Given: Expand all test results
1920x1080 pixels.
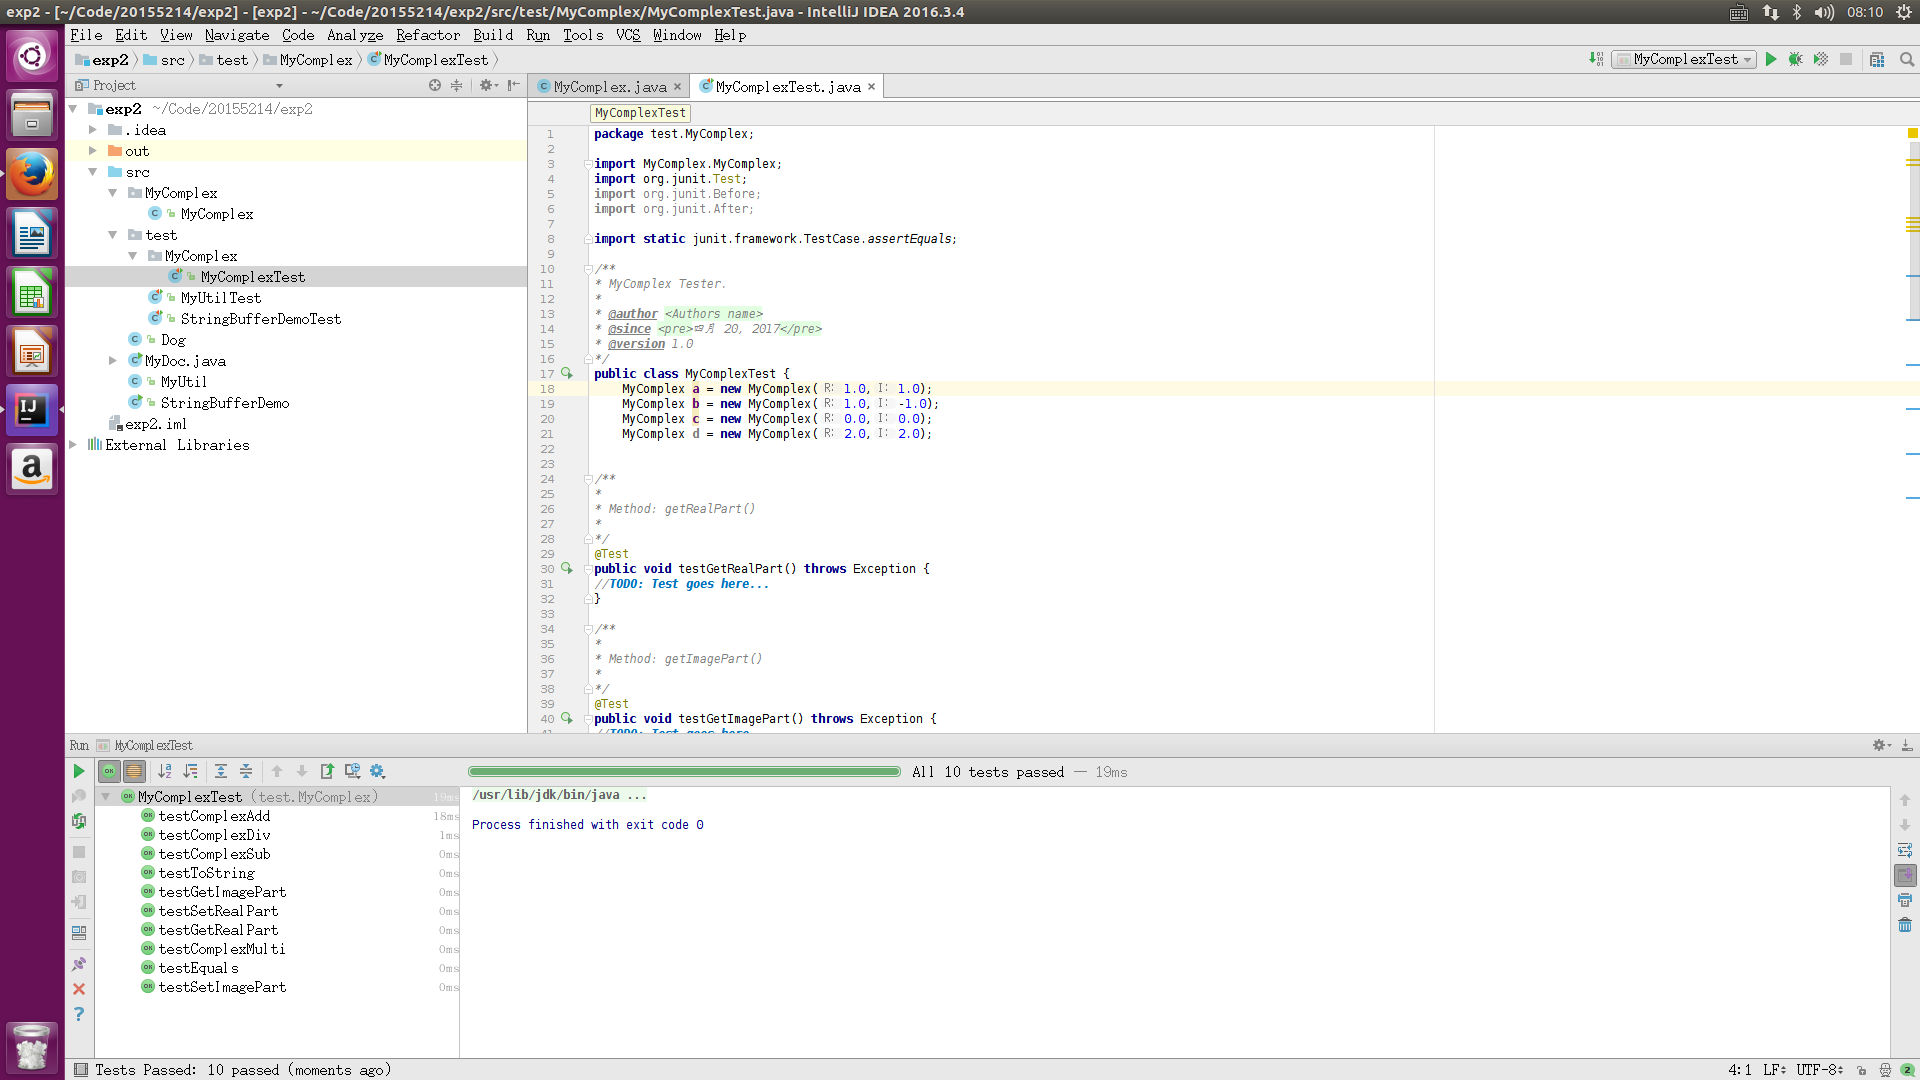Looking at the screenshot, I should [x=221, y=771].
